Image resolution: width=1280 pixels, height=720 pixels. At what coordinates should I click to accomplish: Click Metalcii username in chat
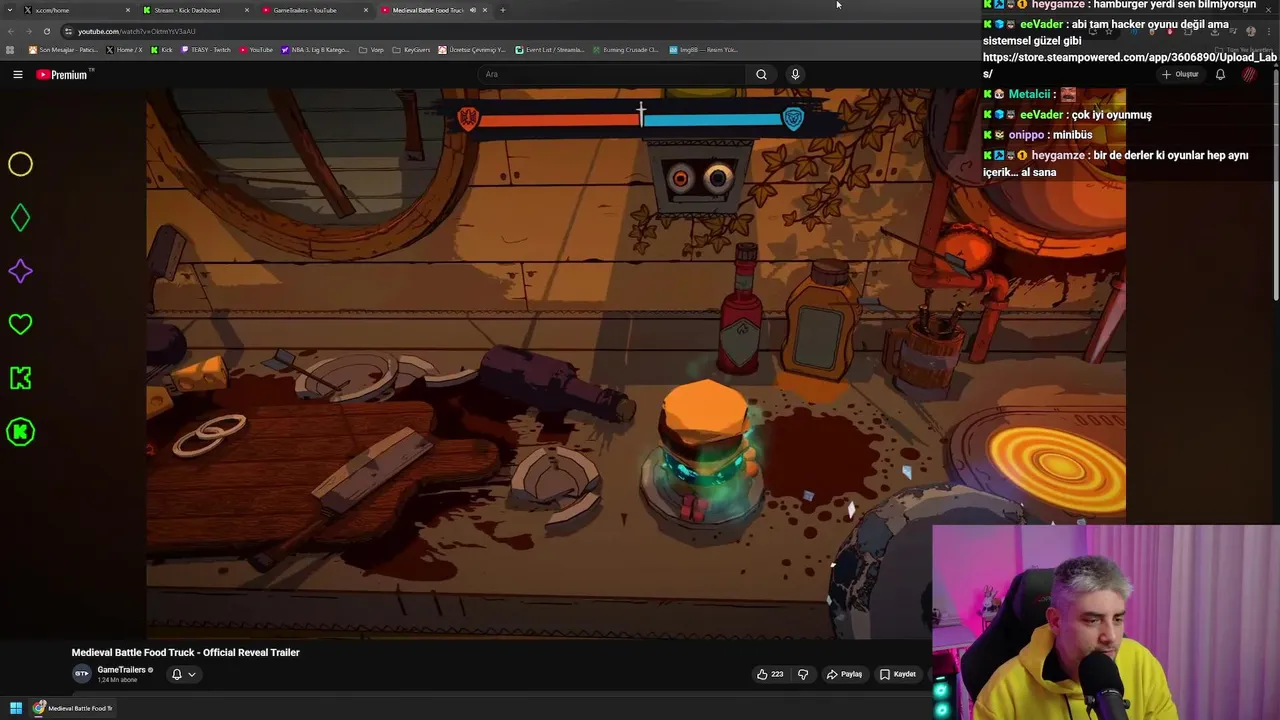coord(1029,94)
